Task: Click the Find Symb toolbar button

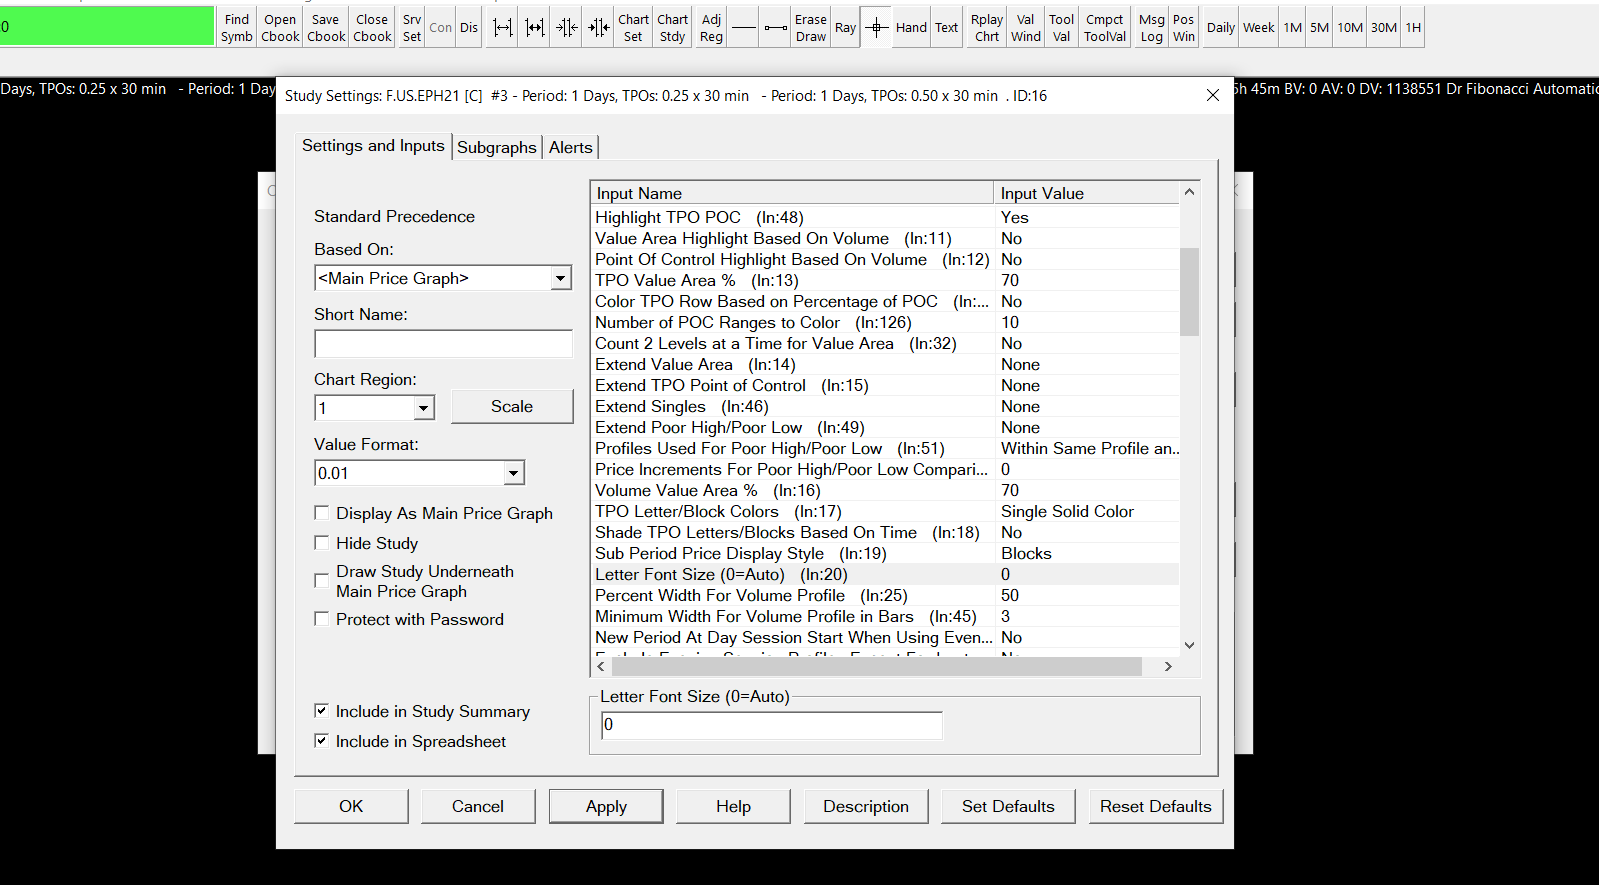Action: (x=237, y=28)
